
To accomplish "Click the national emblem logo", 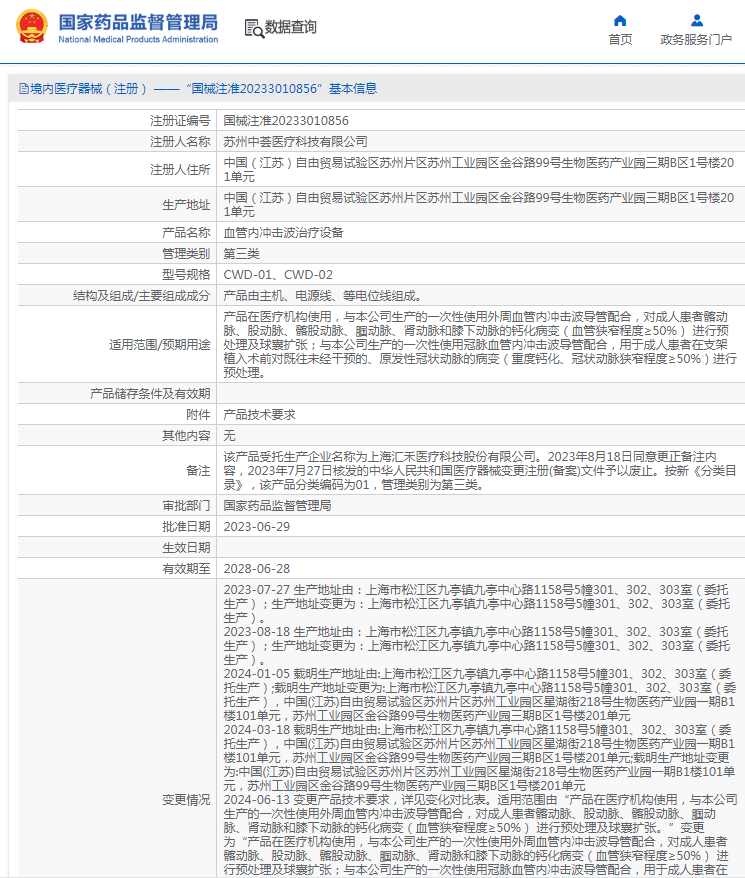I will point(31,26).
